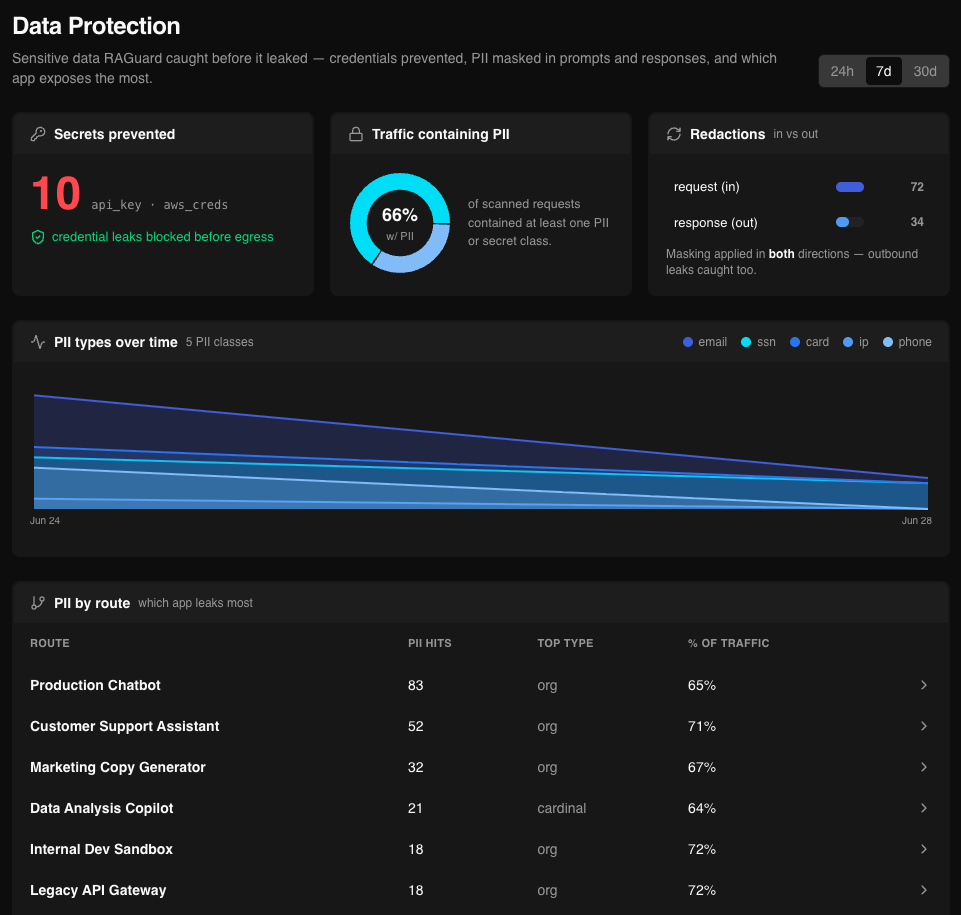961x915 pixels.
Task: Click credential leaks blocked before egress text
Action: [162, 237]
